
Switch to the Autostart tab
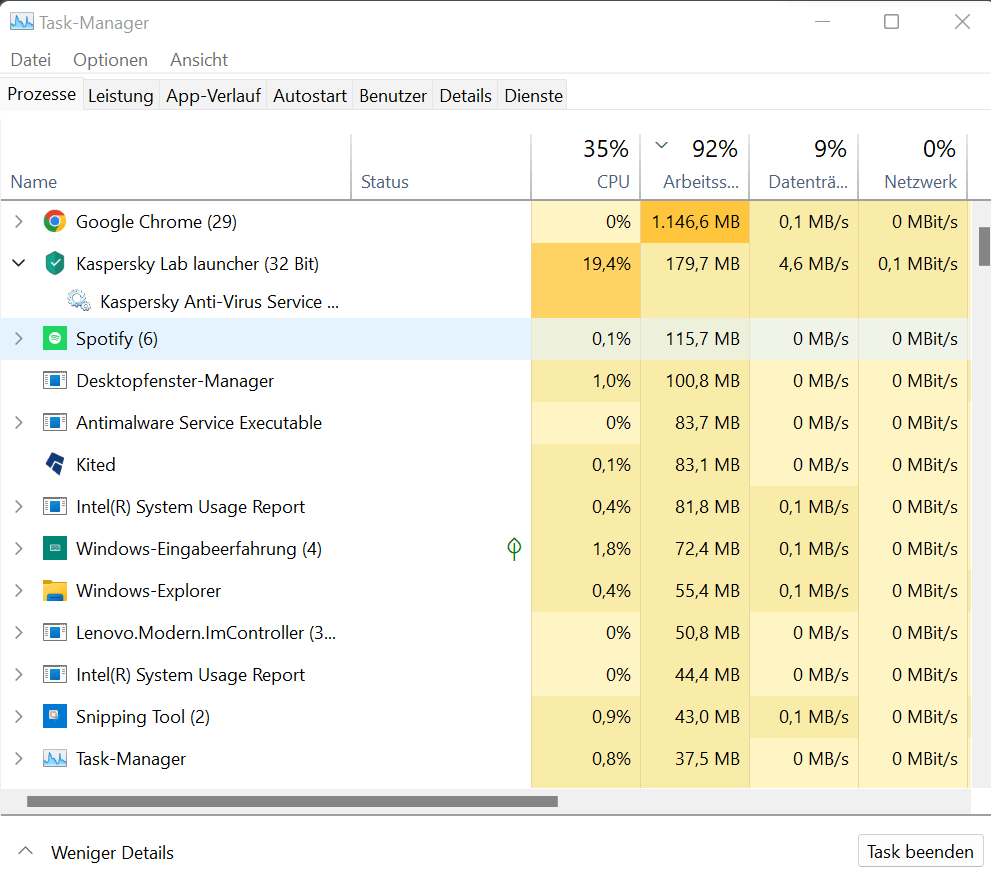tap(310, 95)
